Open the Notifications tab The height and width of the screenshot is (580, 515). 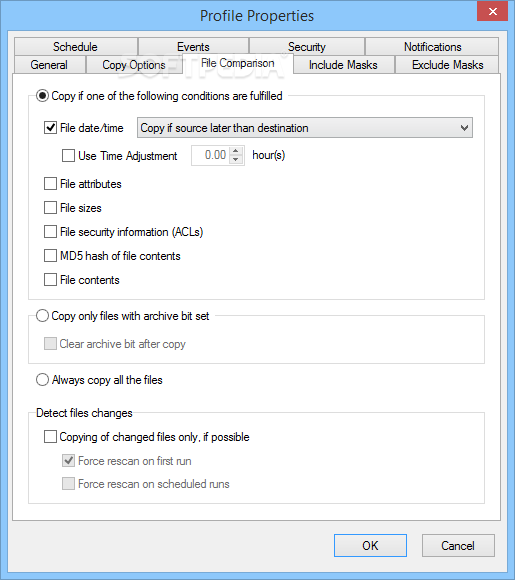point(432,47)
